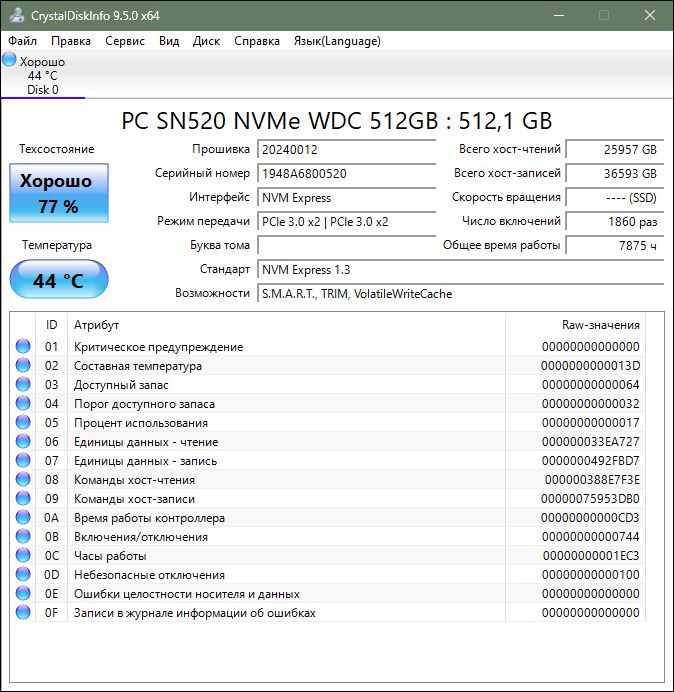Image resolution: width=674 pixels, height=692 pixels.
Task: Click the CrystalDiskInfo app icon in title bar
Action: pos(17,15)
